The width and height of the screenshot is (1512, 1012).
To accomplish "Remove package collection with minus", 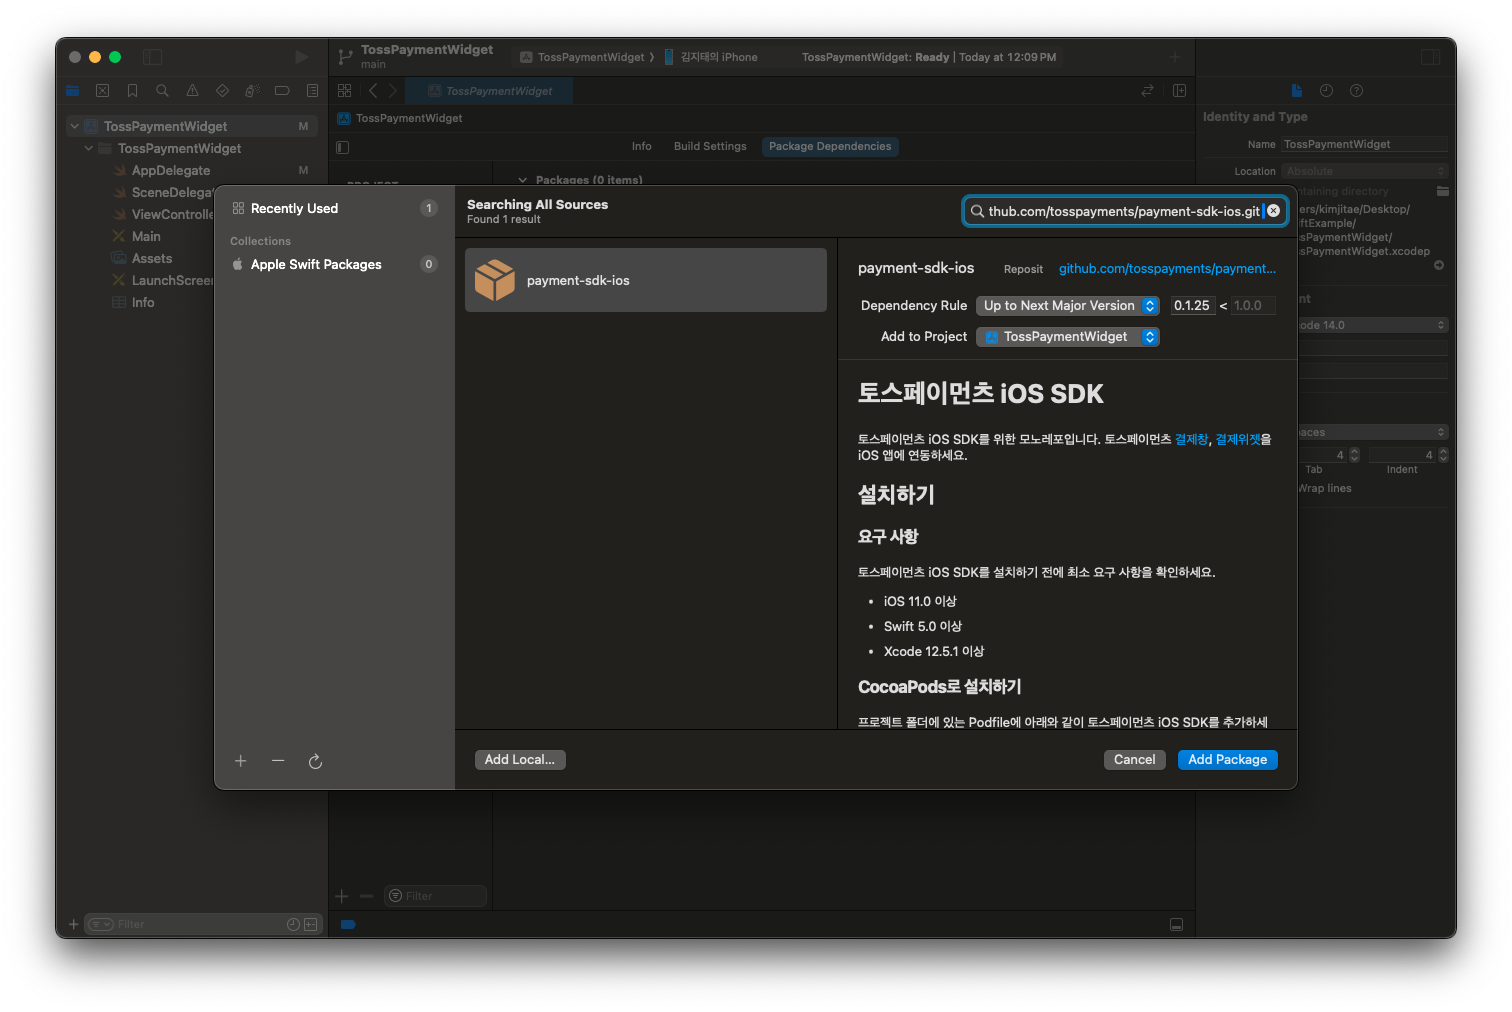I will click(x=278, y=761).
